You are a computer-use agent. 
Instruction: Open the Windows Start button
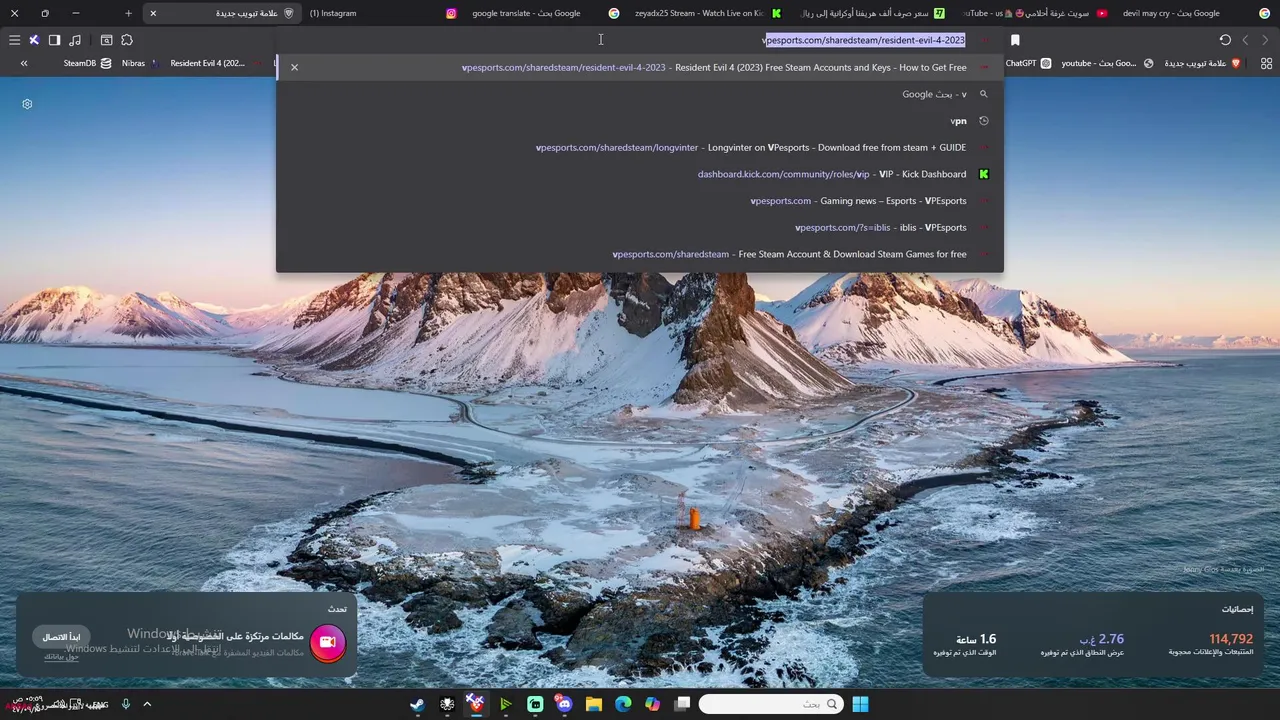(x=860, y=704)
